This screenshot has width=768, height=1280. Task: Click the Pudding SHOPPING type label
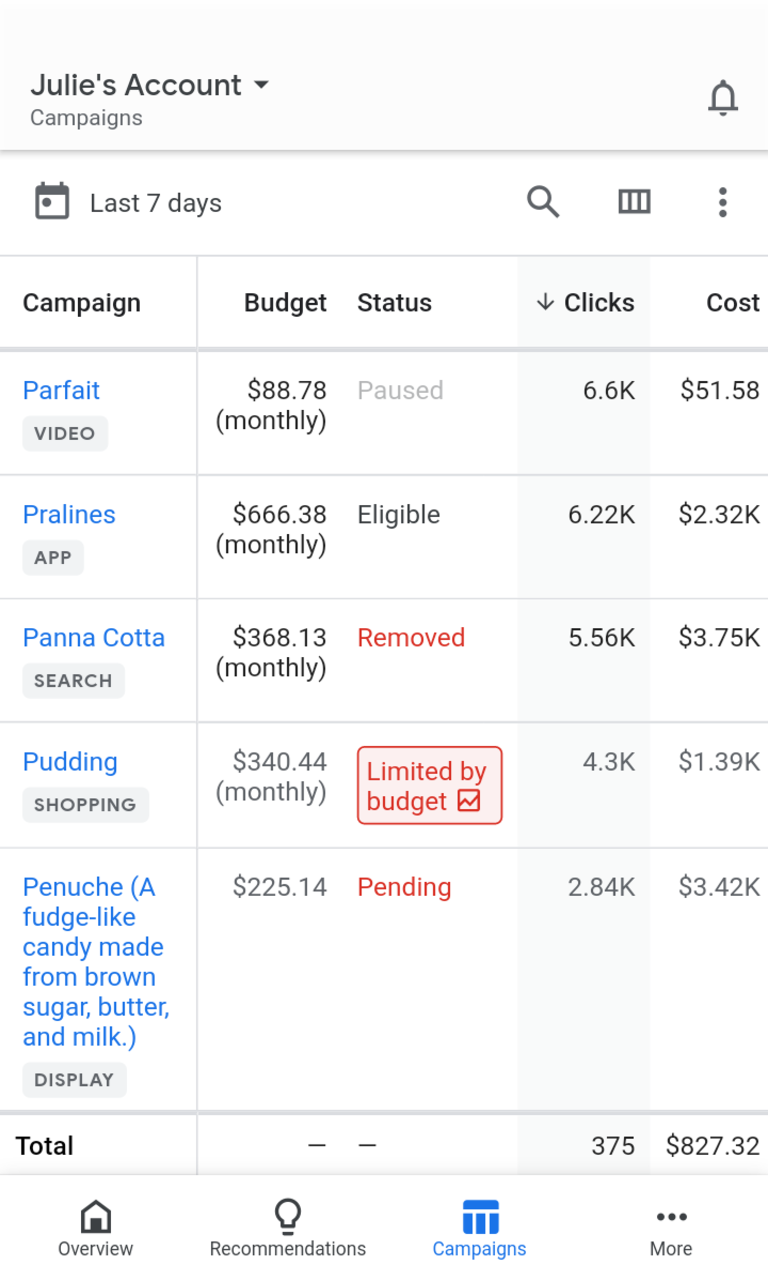pos(85,804)
